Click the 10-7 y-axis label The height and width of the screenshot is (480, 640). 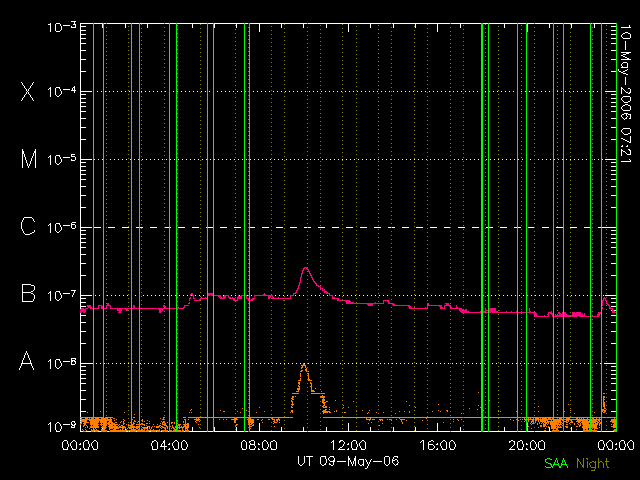coord(62,295)
